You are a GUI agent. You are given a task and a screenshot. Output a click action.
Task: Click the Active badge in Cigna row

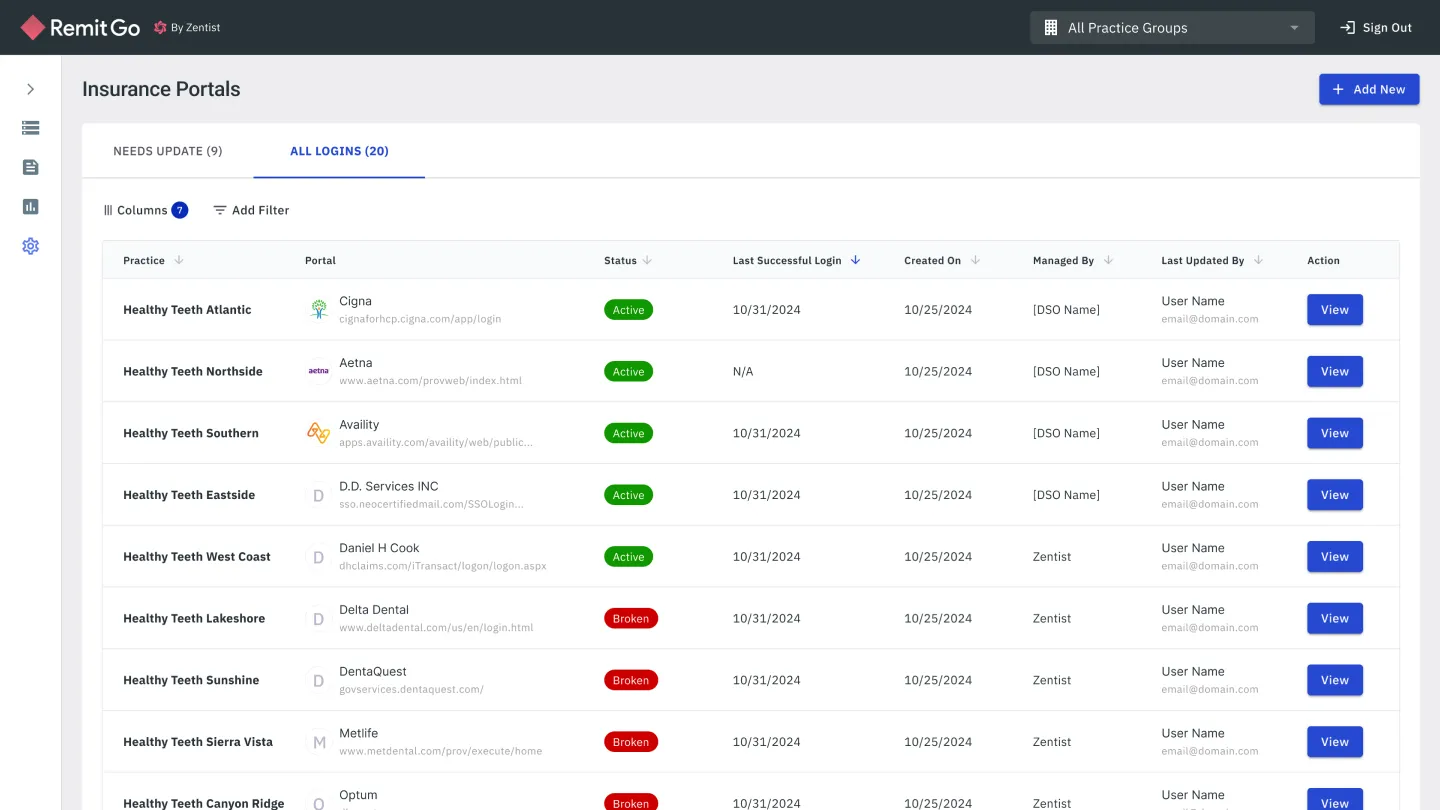click(628, 310)
